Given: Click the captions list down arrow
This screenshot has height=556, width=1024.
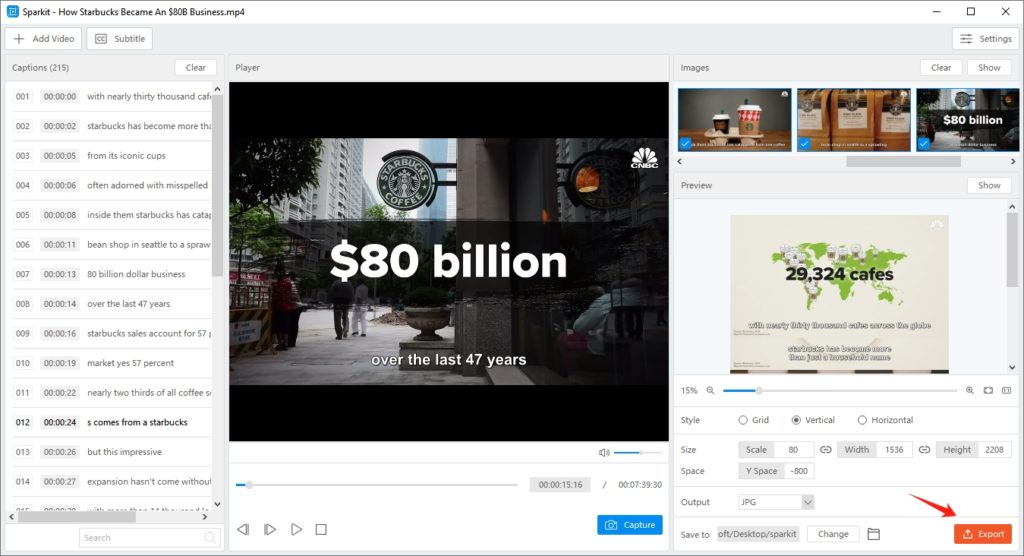Looking at the screenshot, I should [x=217, y=504].
